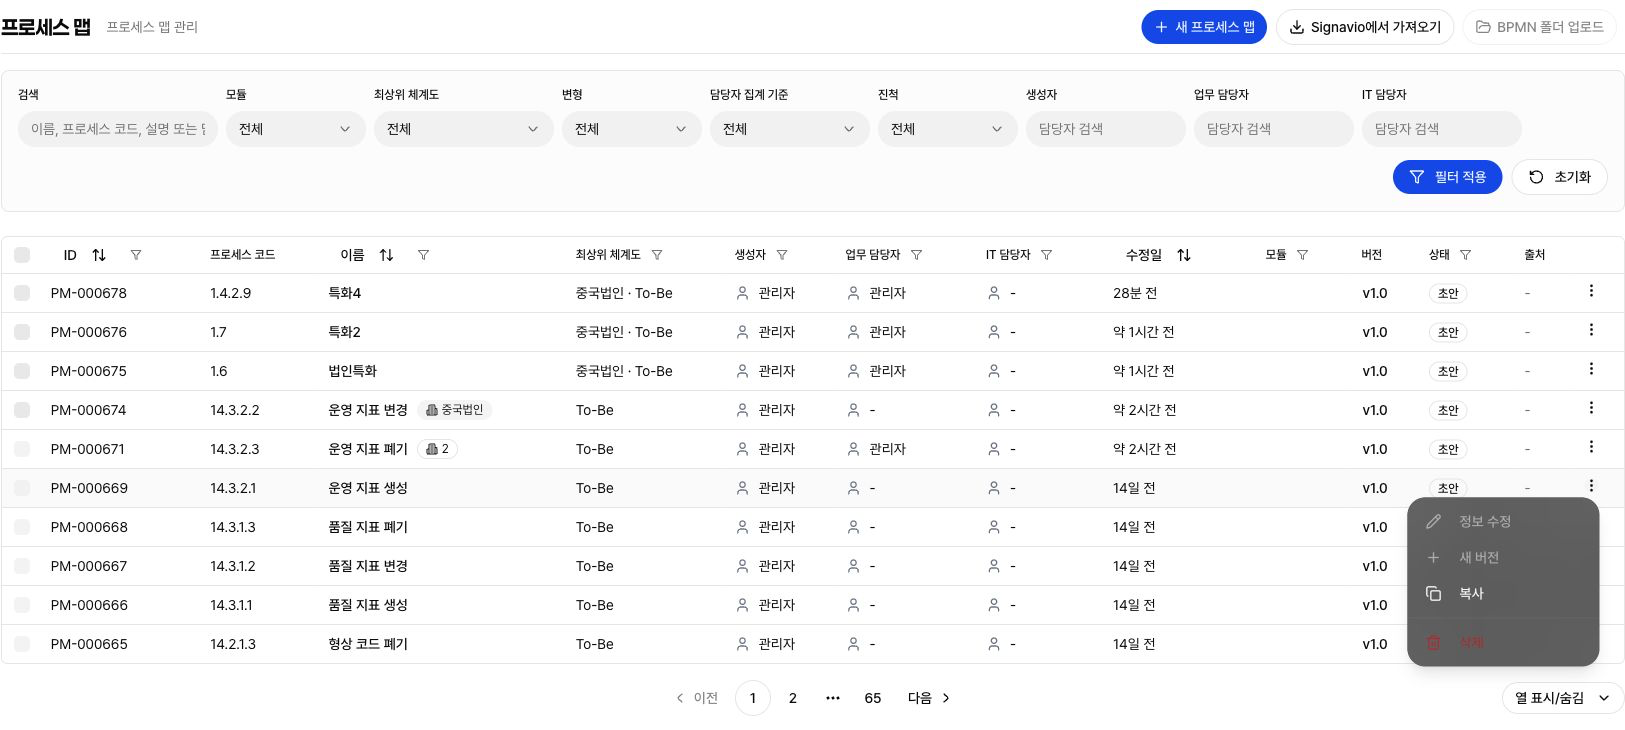
Task: Choose 복사 in the context menu
Action: coord(1503,594)
